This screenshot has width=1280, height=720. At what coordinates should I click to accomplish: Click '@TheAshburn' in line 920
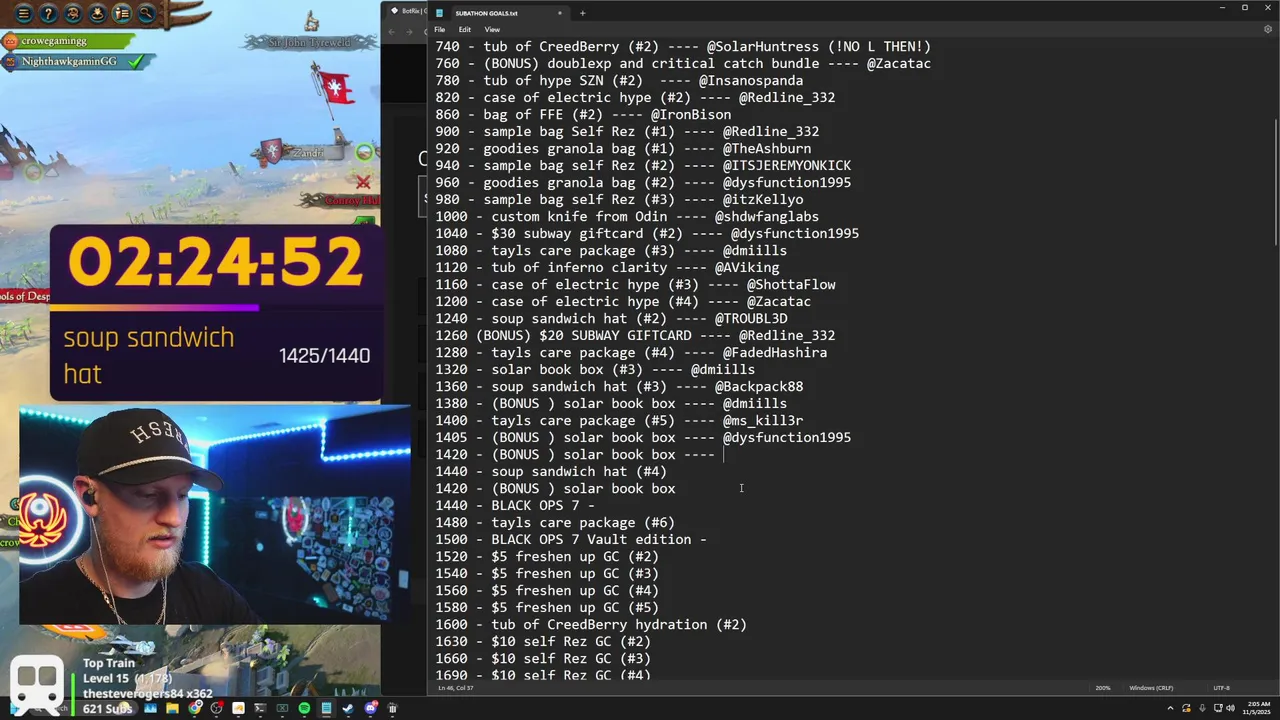(x=767, y=148)
